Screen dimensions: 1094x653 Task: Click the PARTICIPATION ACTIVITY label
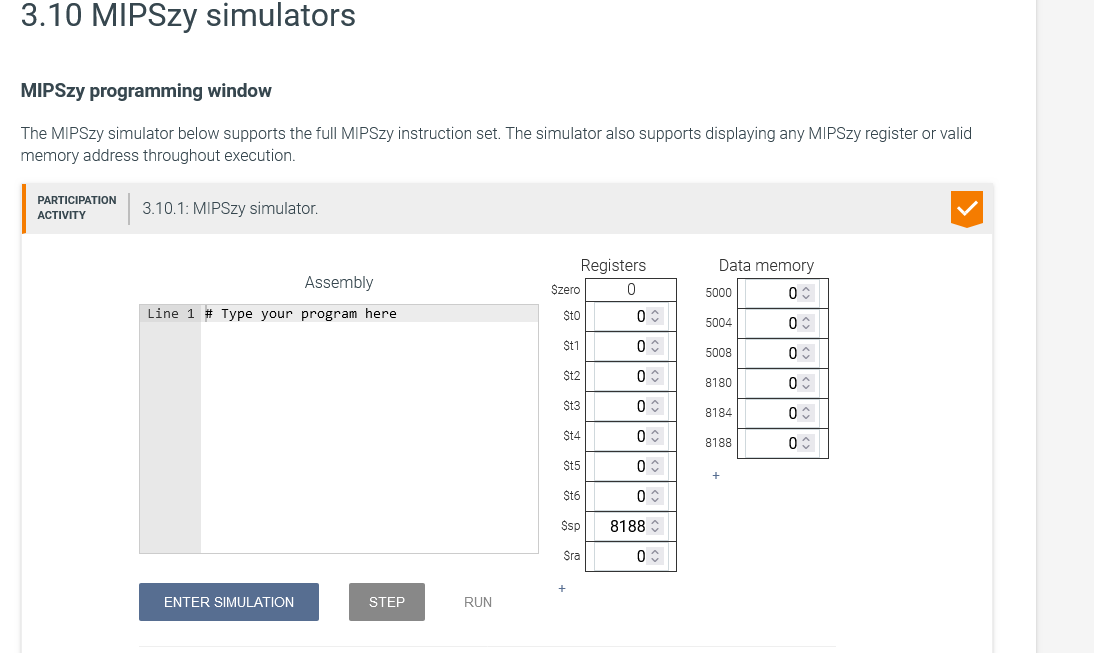75,207
